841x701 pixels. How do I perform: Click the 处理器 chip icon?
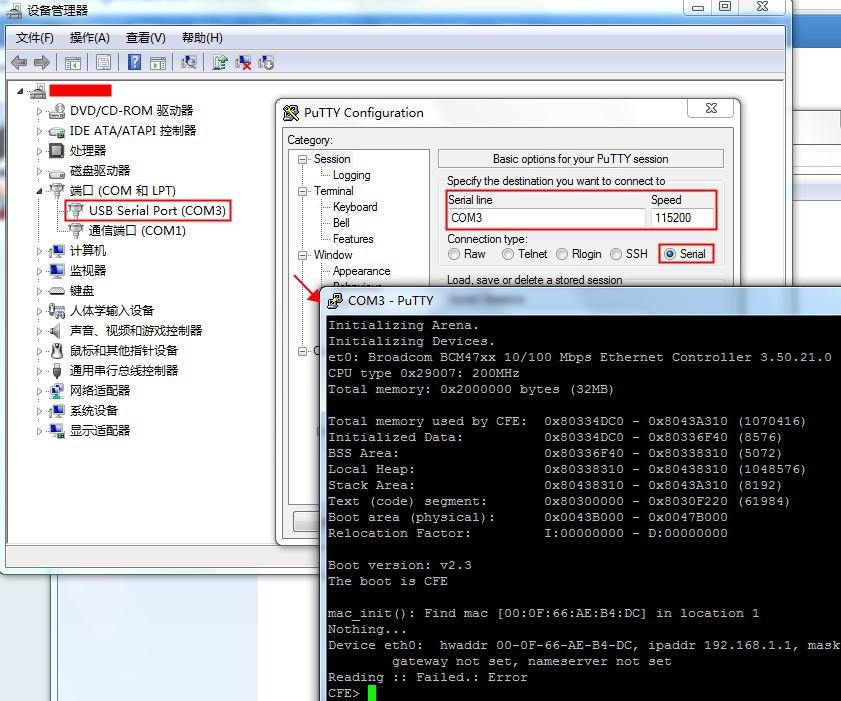tap(57, 151)
